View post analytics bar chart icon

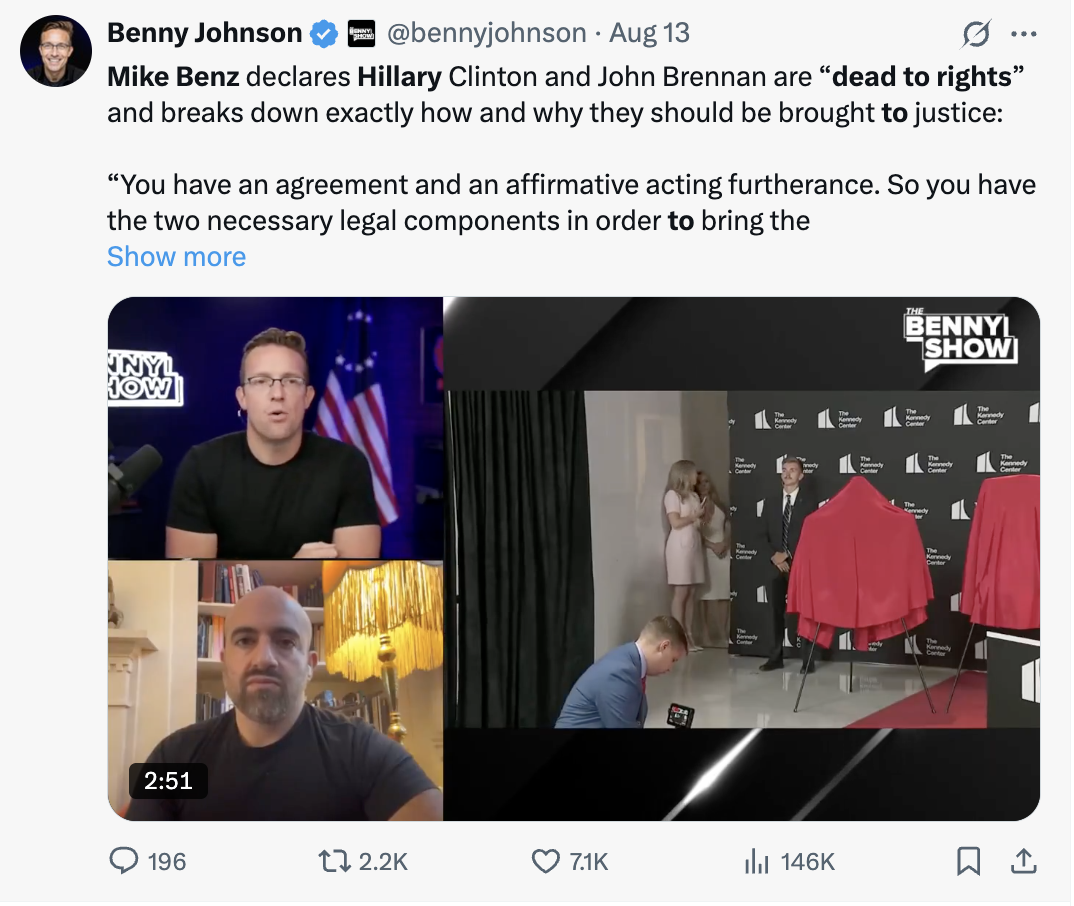point(756,861)
